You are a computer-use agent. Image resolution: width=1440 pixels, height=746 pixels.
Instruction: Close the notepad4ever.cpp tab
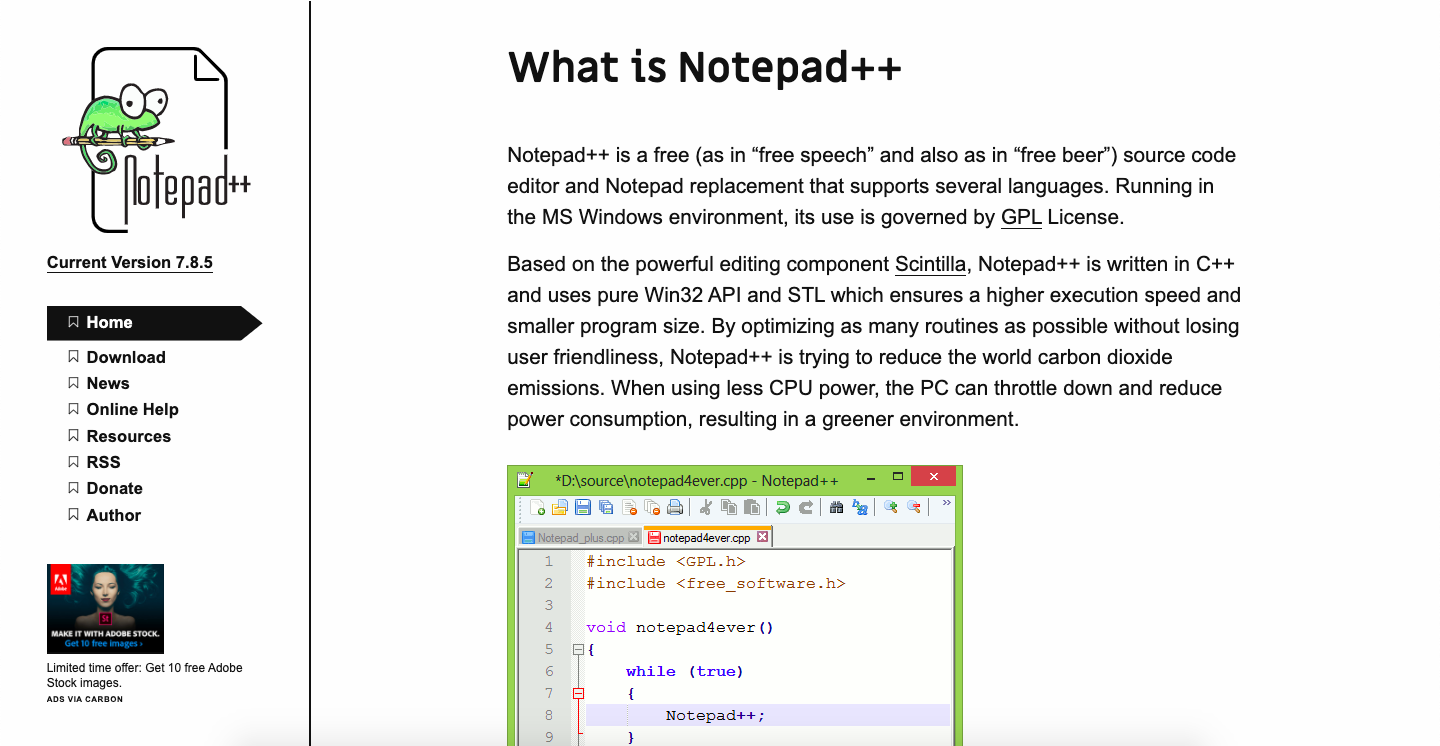point(762,537)
